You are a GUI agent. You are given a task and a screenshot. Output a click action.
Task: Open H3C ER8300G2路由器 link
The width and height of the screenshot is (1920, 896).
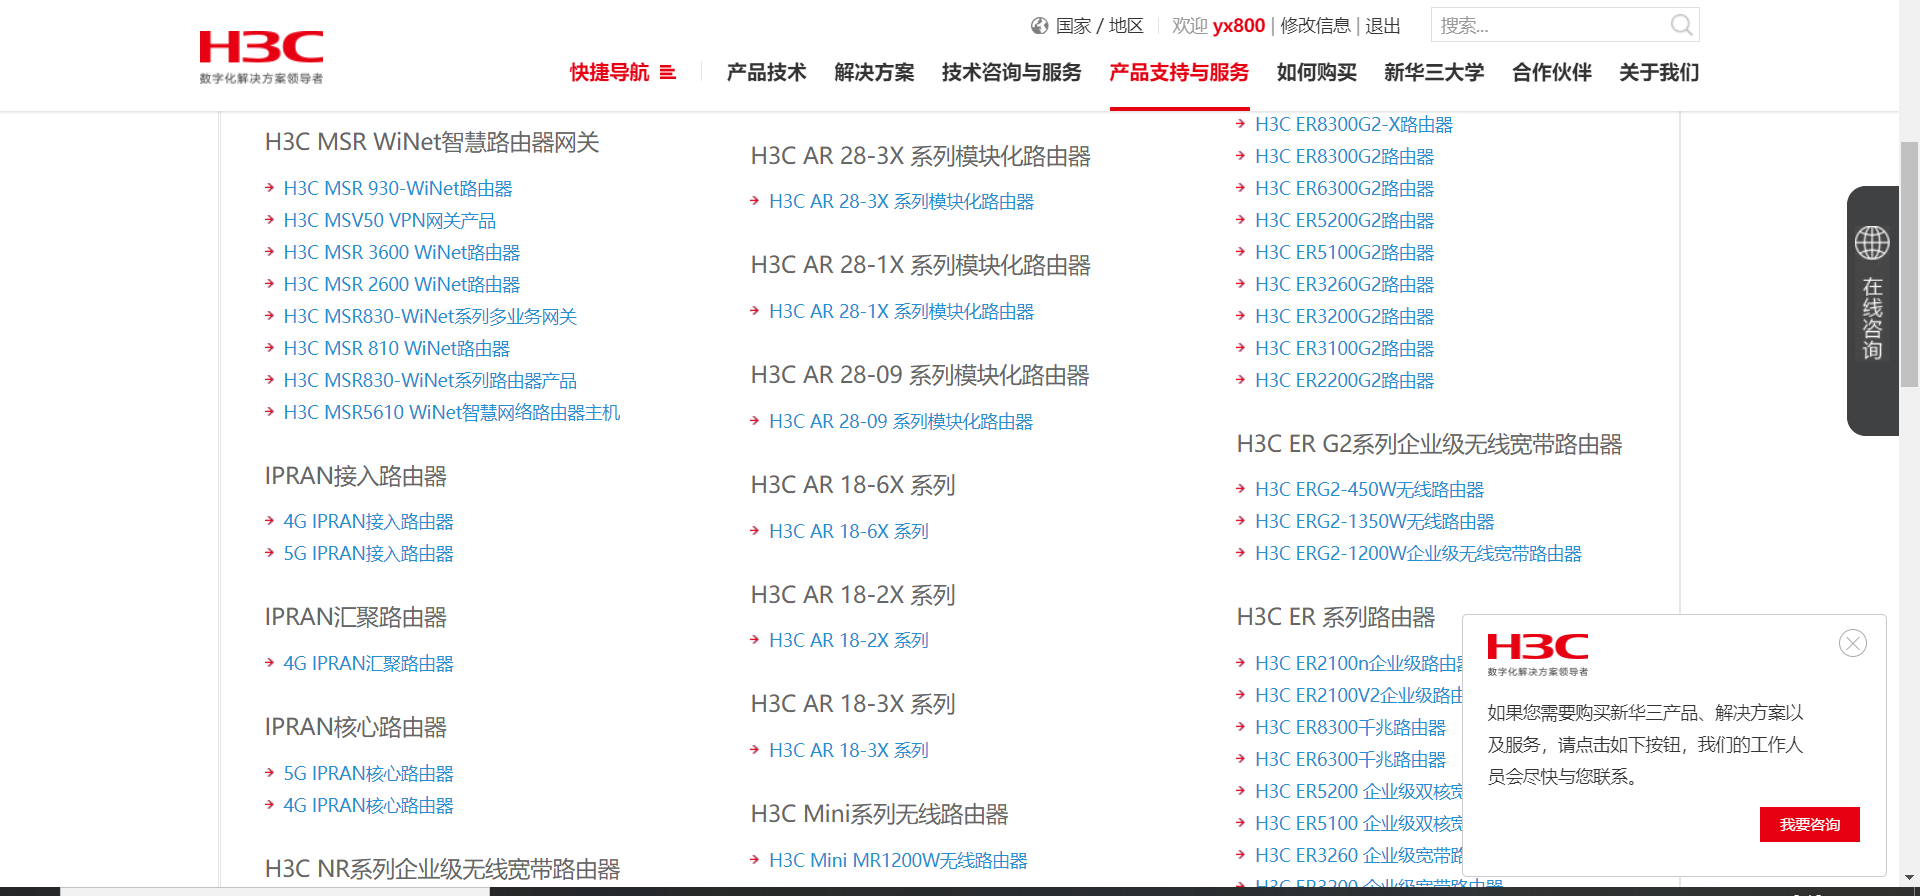coord(1345,156)
